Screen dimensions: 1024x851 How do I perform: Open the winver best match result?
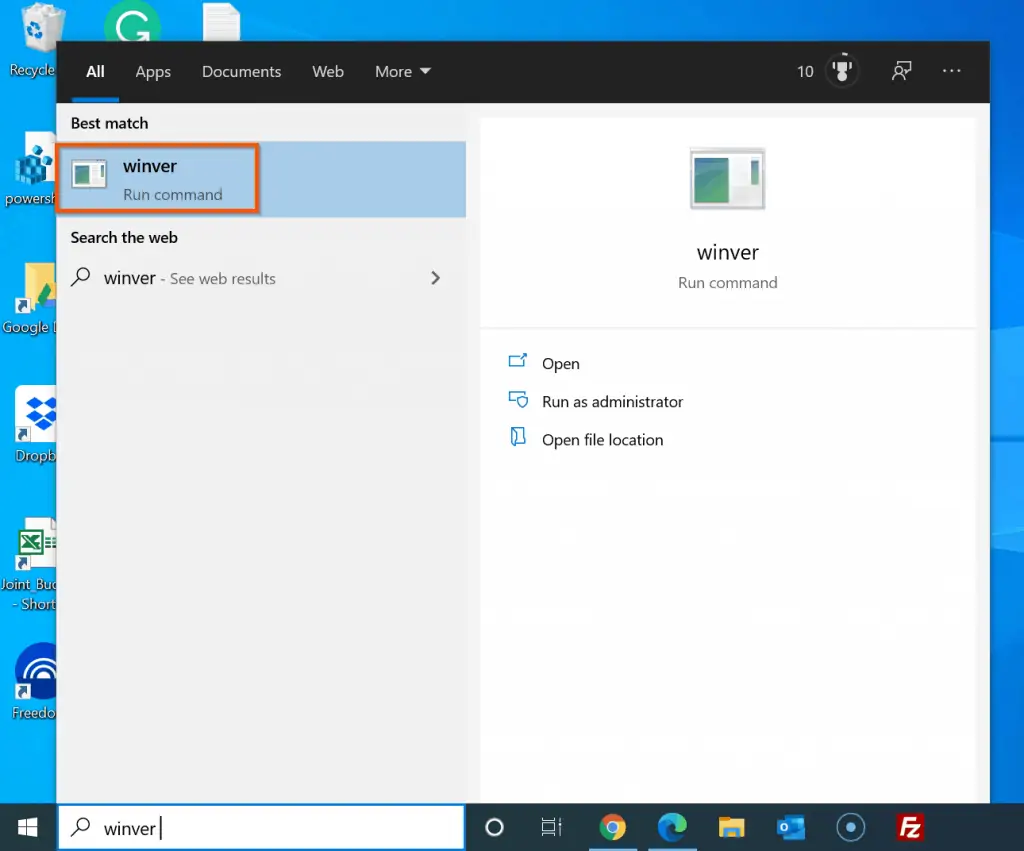tap(261, 179)
